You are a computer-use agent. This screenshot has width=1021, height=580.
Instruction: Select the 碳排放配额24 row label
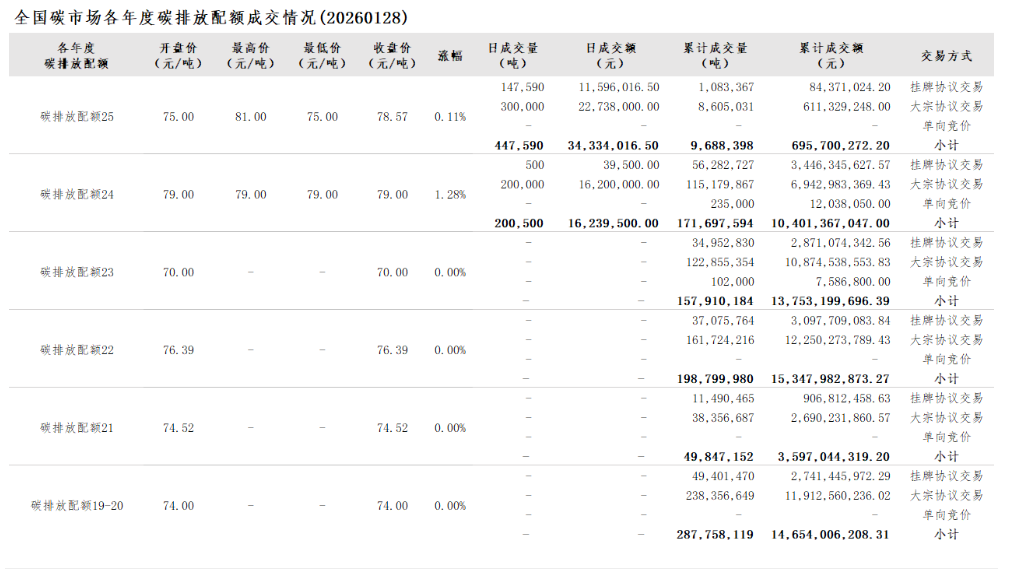click(x=77, y=195)
